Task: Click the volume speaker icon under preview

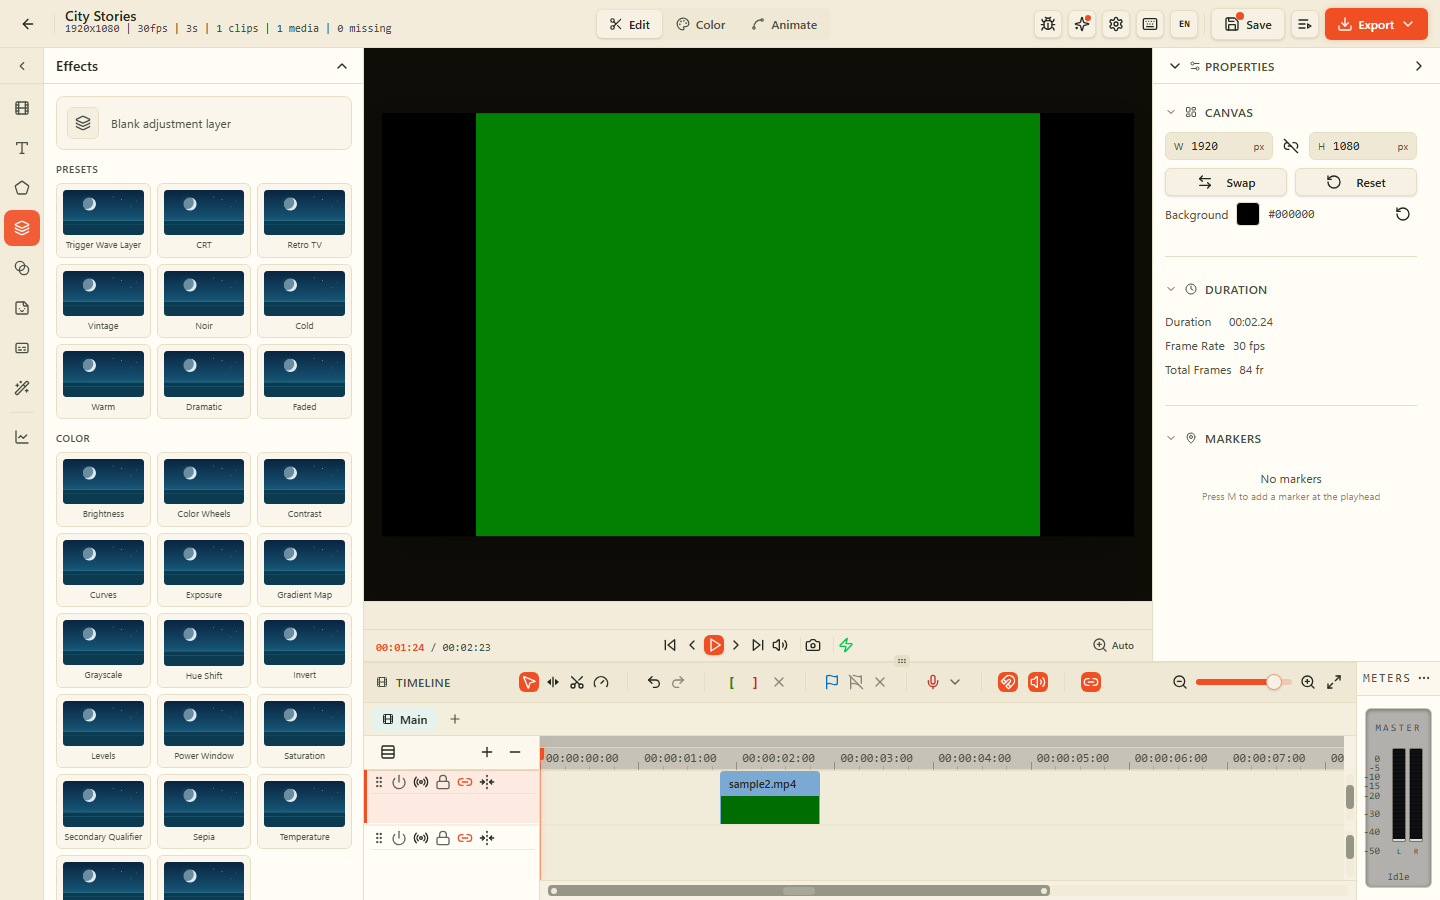Action: tap(780, 645)
